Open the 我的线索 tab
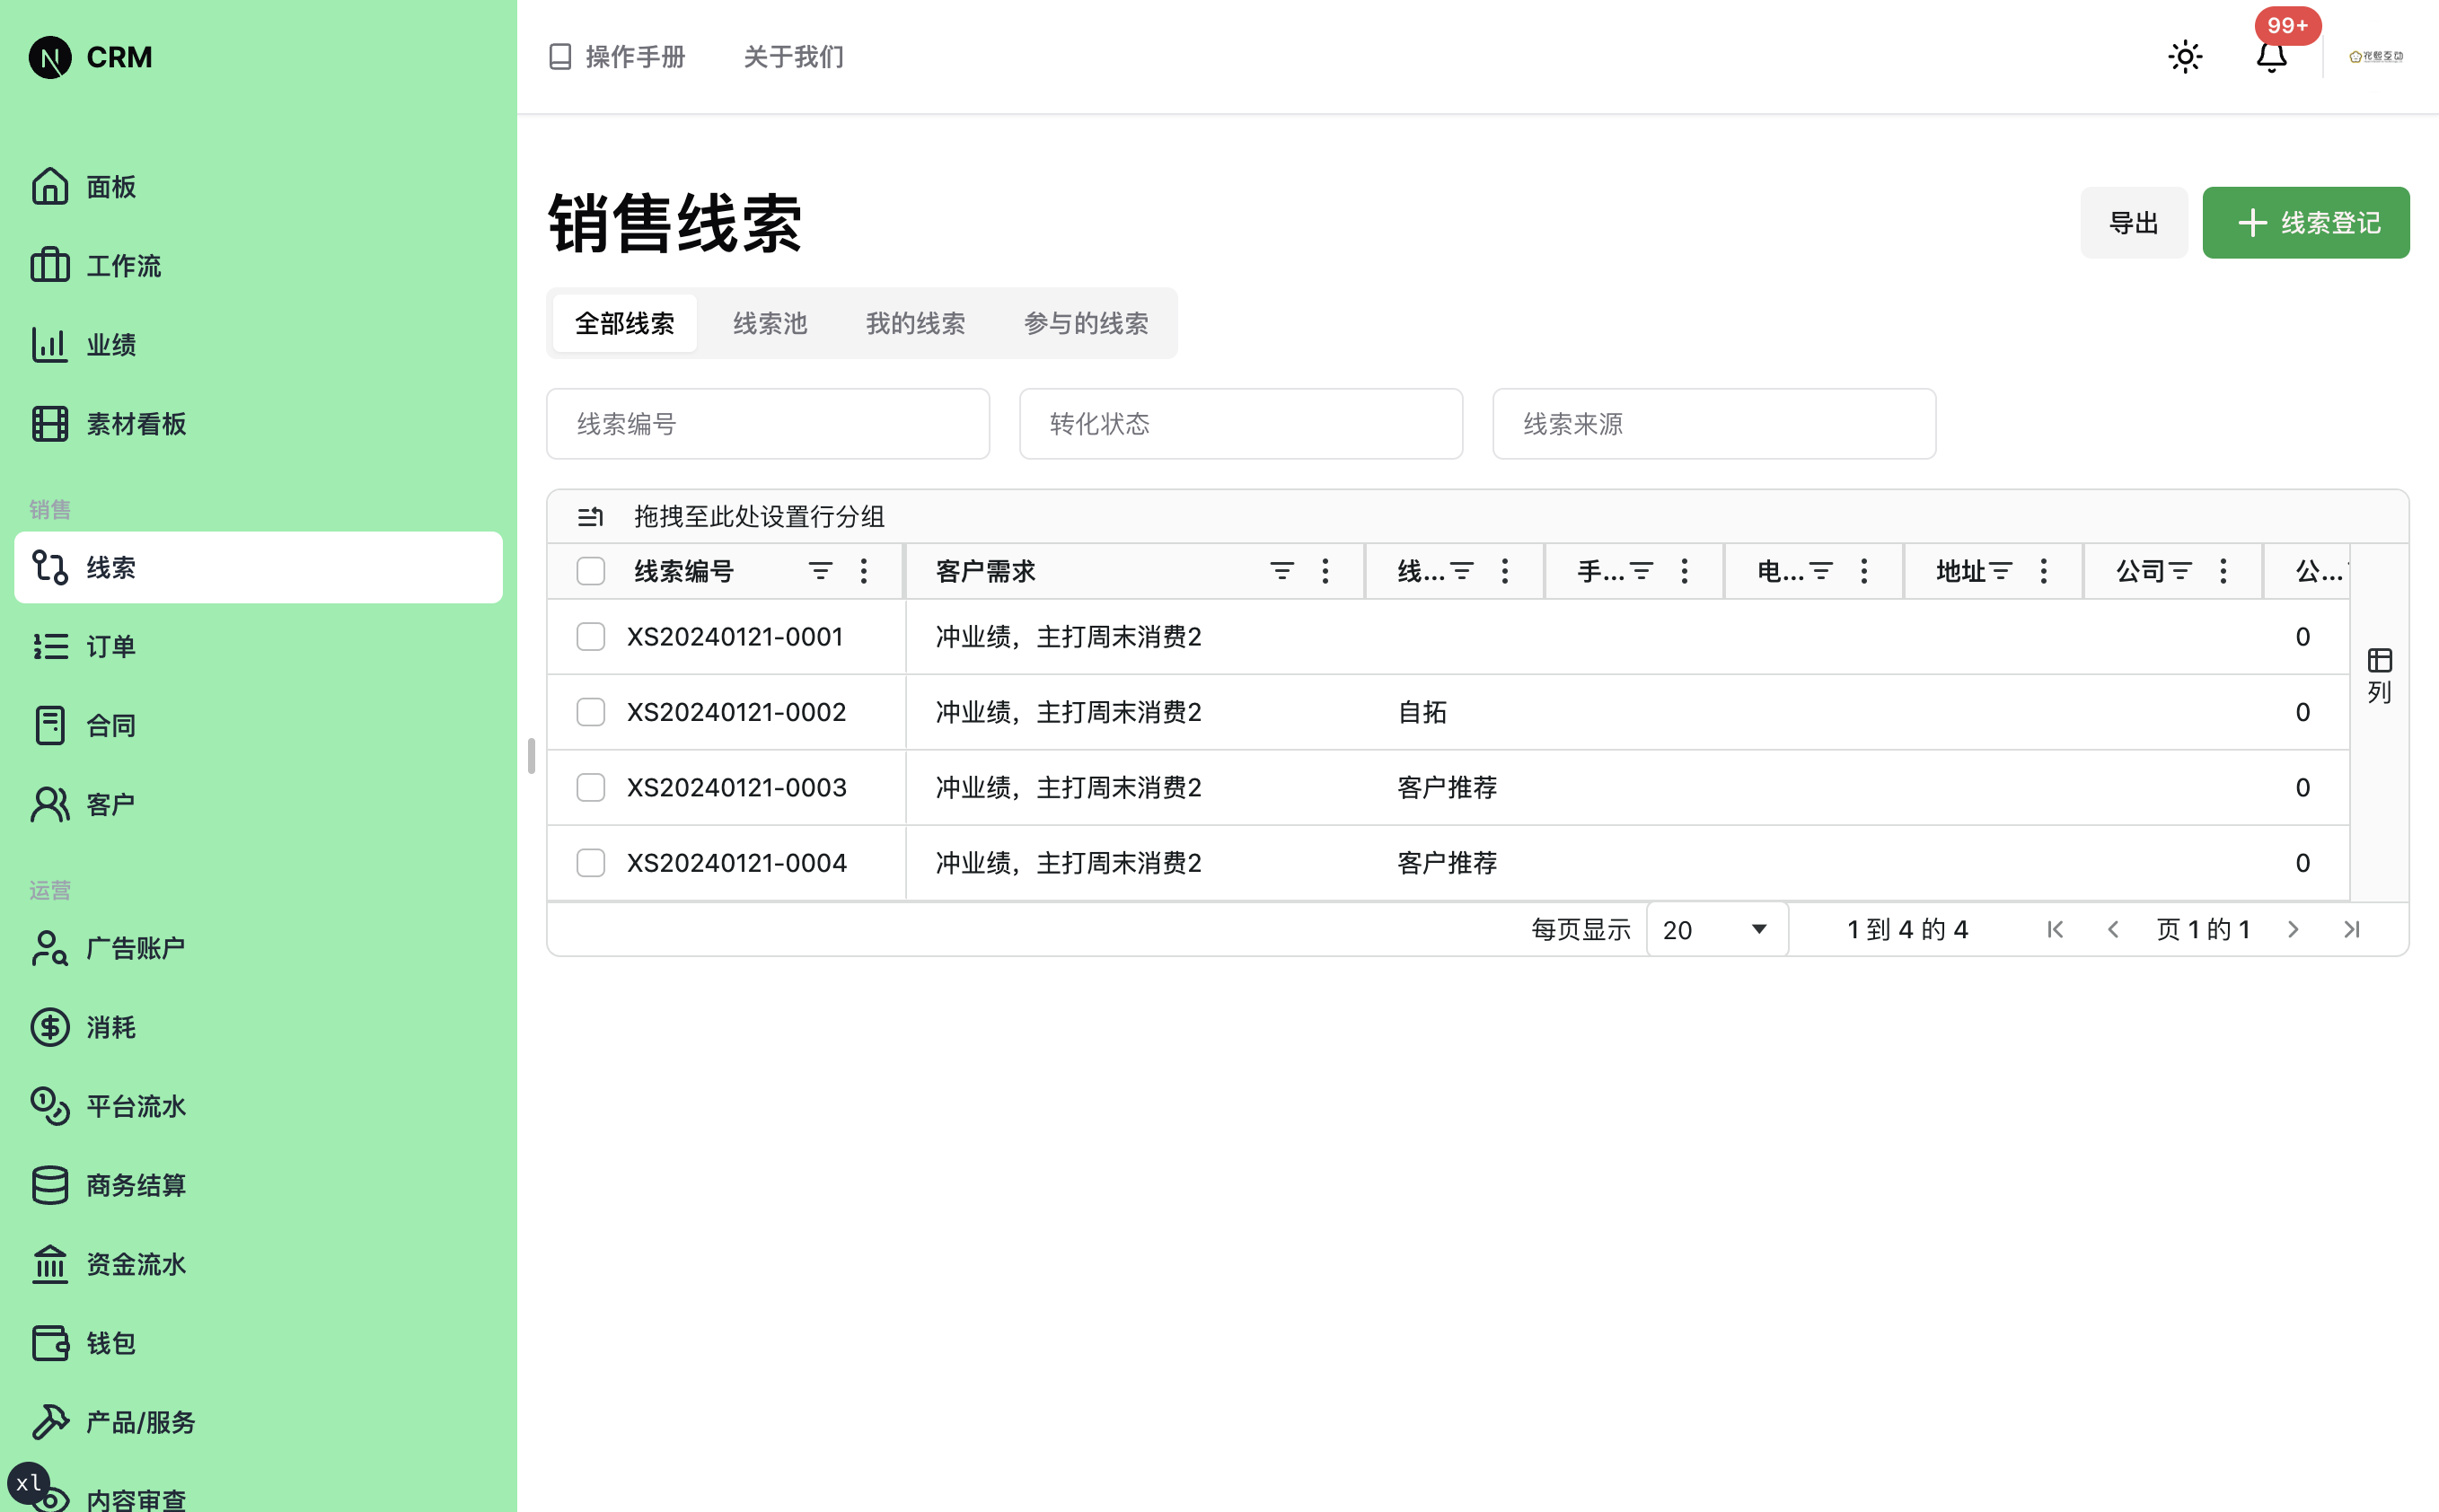The image size is (2439, 1512). pyautogui.click(x=915, y=323)
